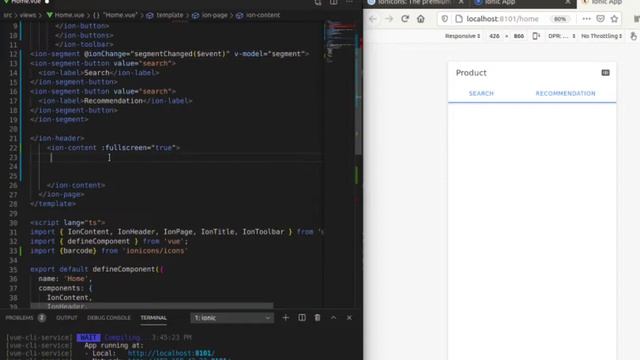Screen dimensions: 640x360
Task: Bookmark the page with the star icon
Action: click(614, 19)
